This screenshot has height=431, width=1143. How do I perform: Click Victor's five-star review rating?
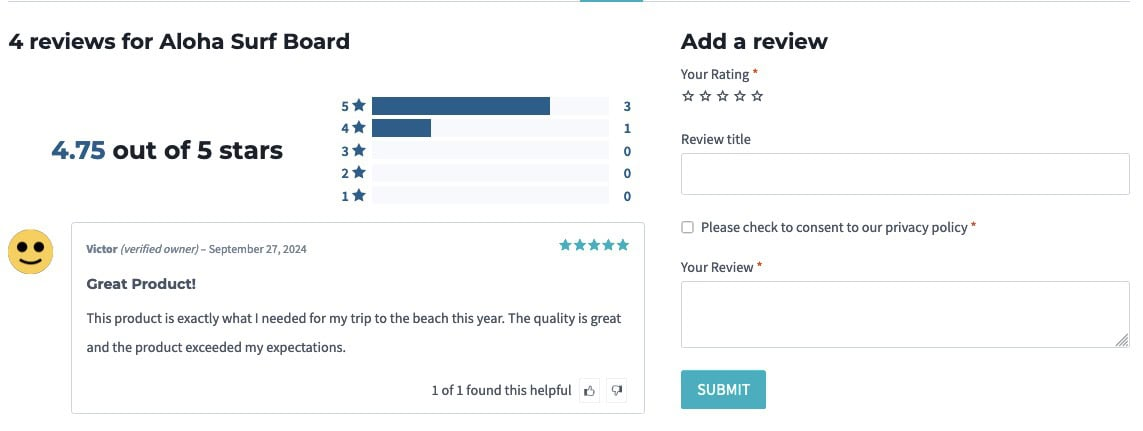coord(594,245)
